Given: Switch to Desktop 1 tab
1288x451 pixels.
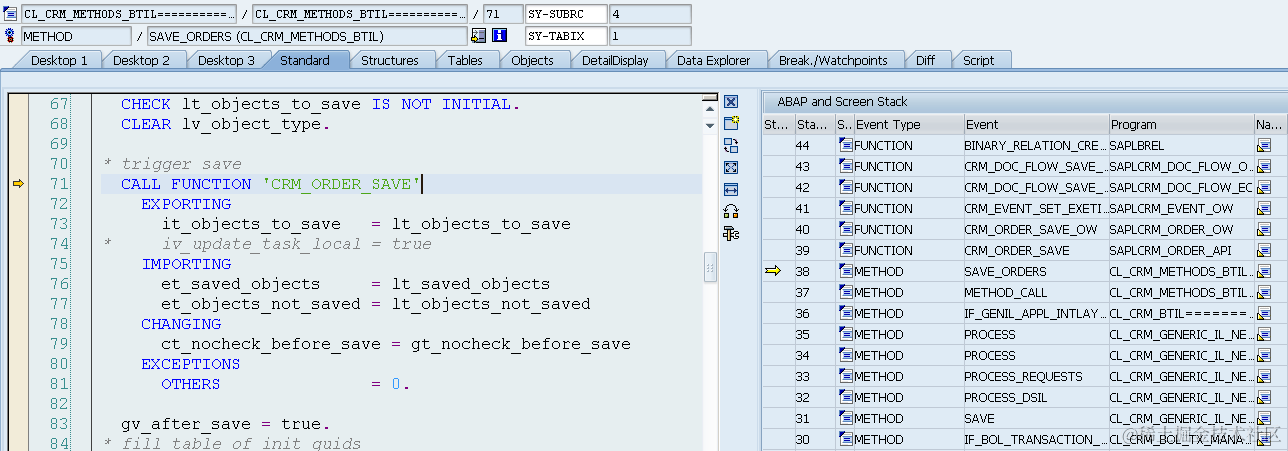Looking at the screenshot, I should coord(59,60).
